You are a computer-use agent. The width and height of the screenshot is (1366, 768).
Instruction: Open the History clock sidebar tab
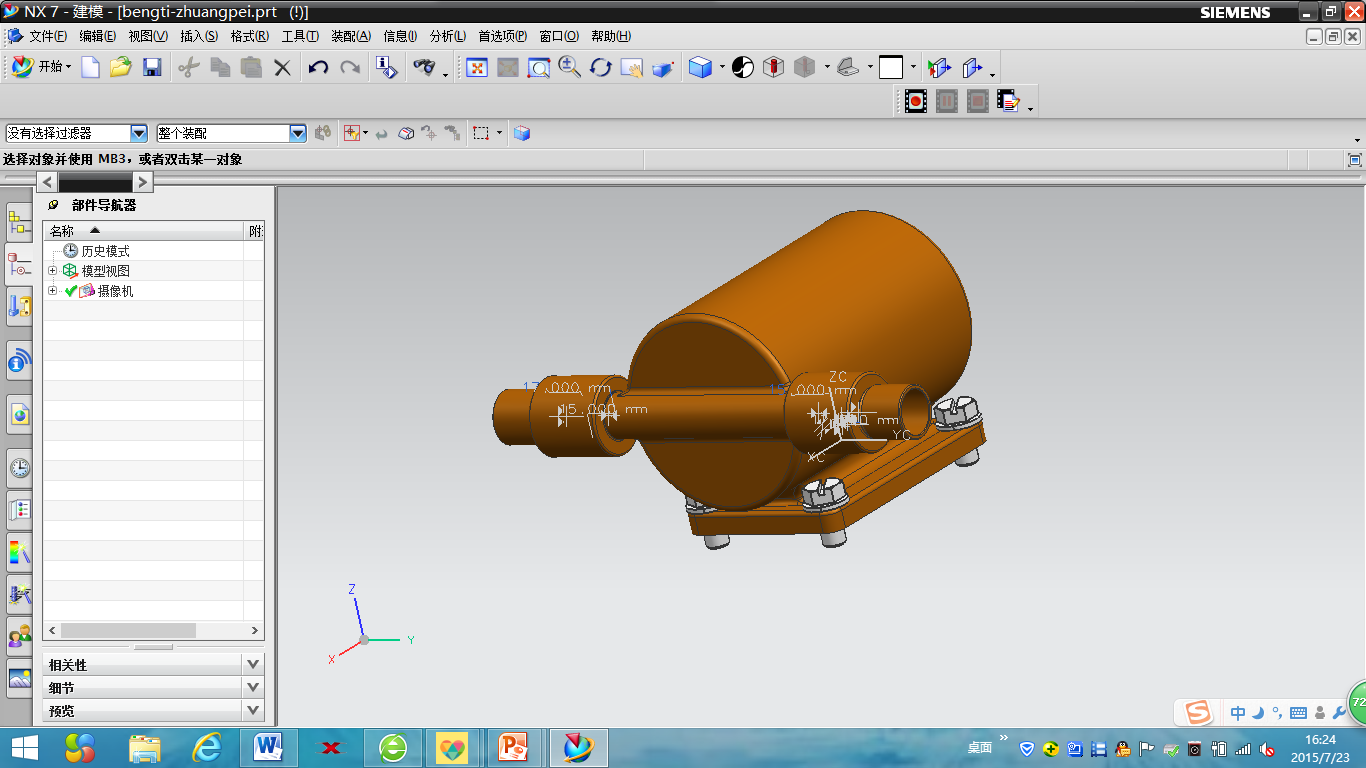point(19,468)
